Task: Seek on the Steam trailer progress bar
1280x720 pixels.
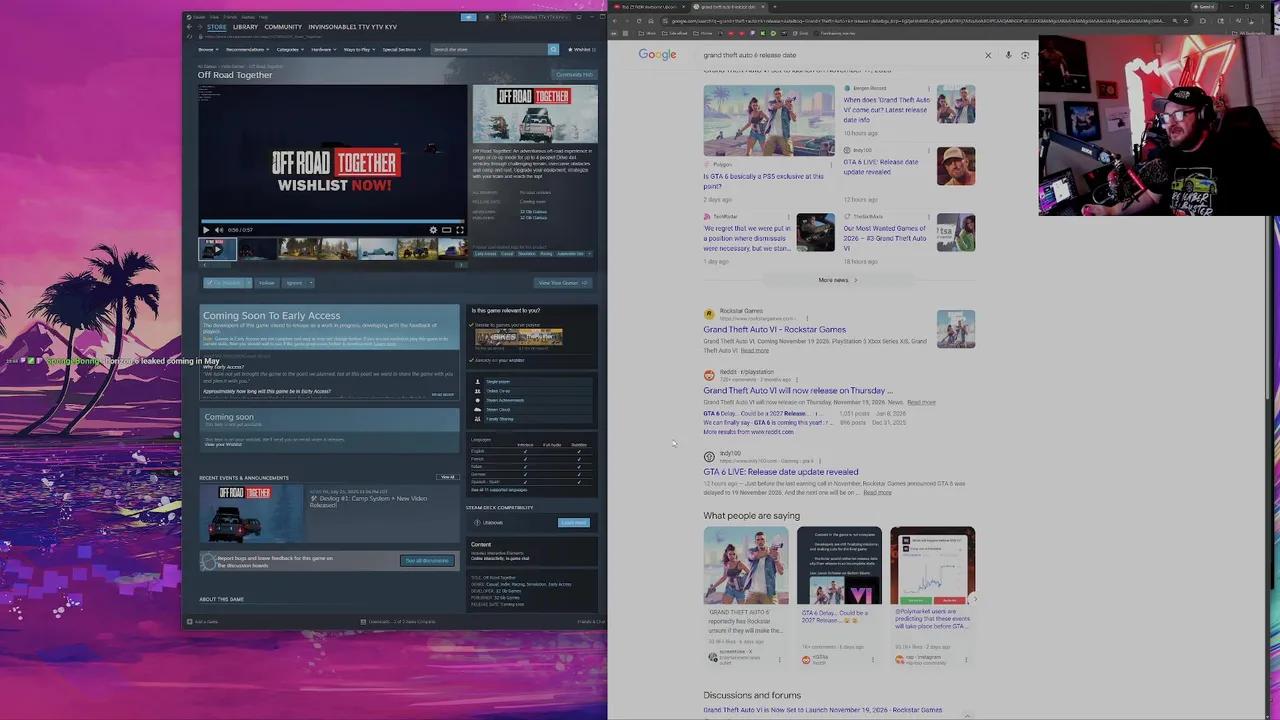Action: (x=332, y=221)
